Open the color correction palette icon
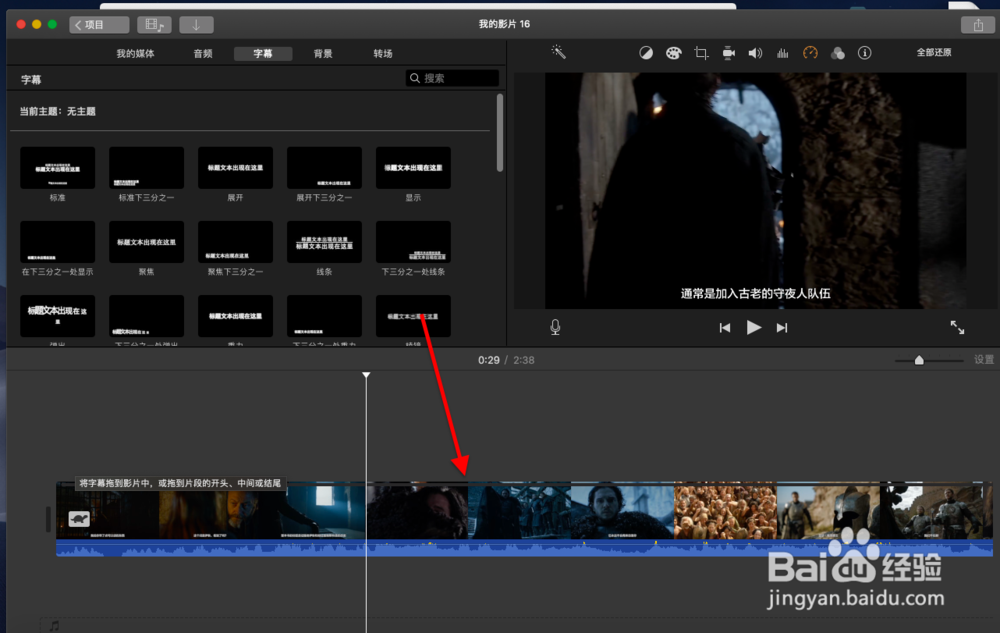This screenshot has height=633, width=1000. coord(673,53)
